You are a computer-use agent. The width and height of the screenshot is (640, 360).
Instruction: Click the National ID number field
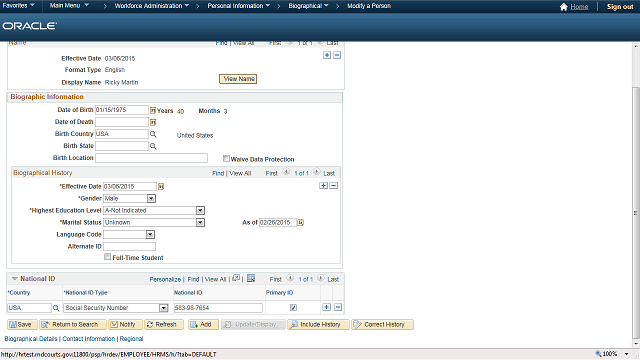[x=218, y=308]
